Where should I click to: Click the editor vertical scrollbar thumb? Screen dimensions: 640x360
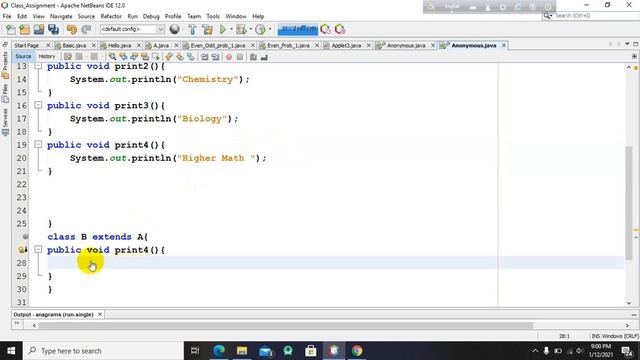[x=629, y=202]
